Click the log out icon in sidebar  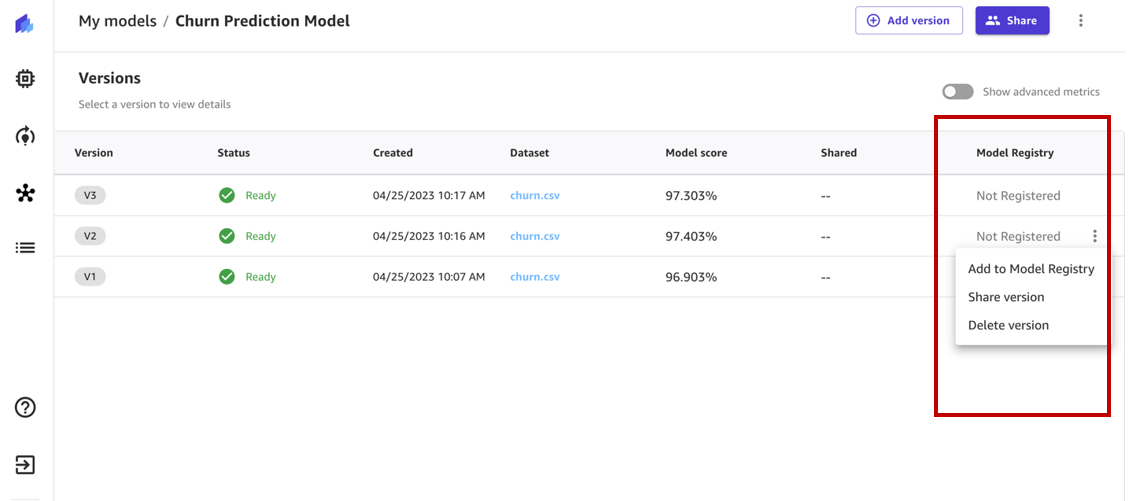25,465
